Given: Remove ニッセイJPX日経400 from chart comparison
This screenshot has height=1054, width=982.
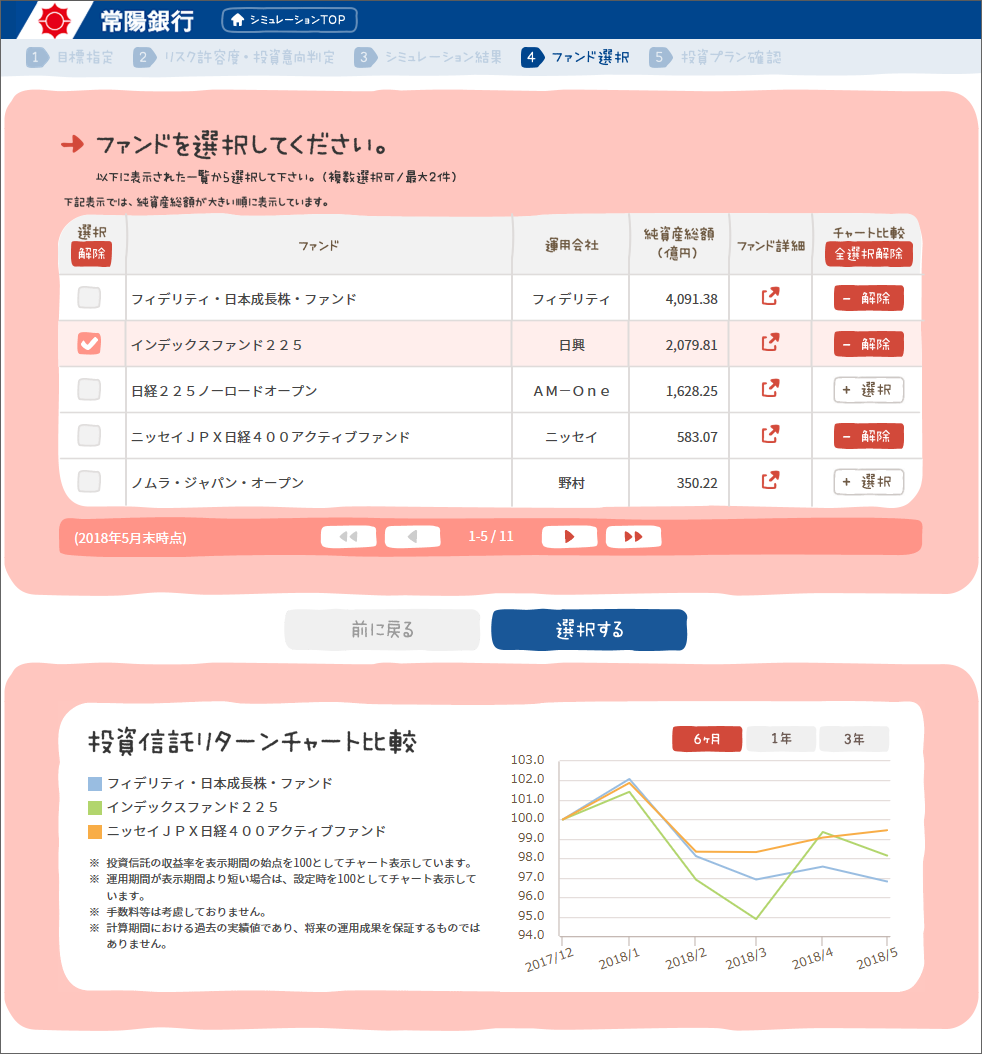Looking at the screenshot, I should click(x=868, y=436).
